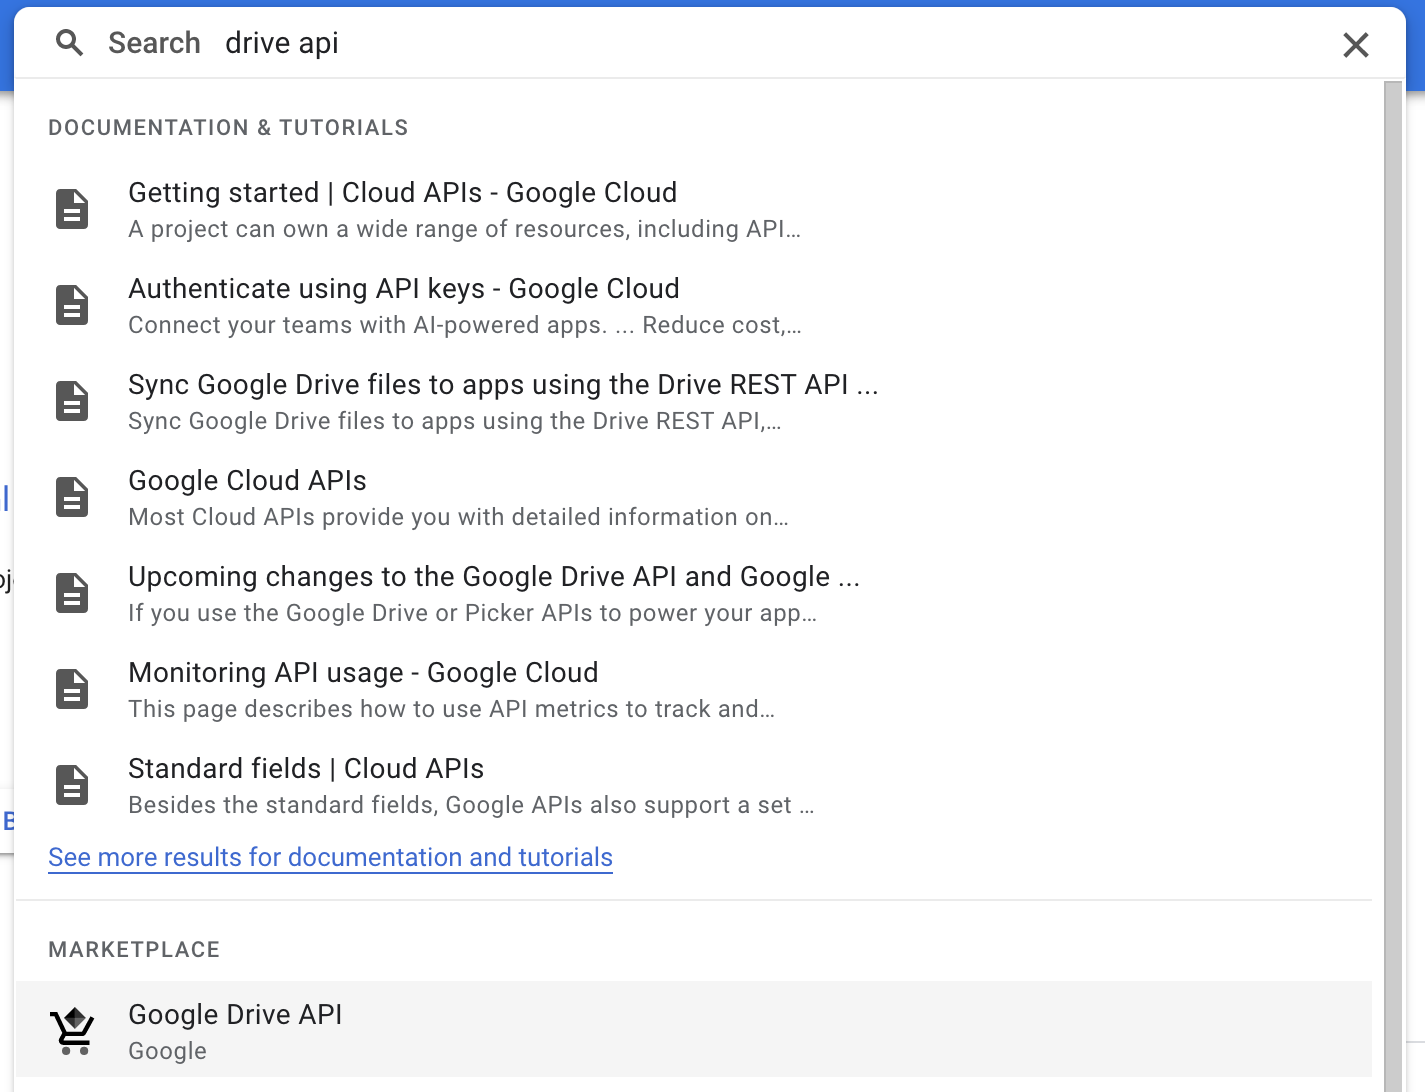The width and height of the screenshot is (1425, 1092).
Task: Select the 'Google Drive API' marketplace result
Action: (693, 1029)
